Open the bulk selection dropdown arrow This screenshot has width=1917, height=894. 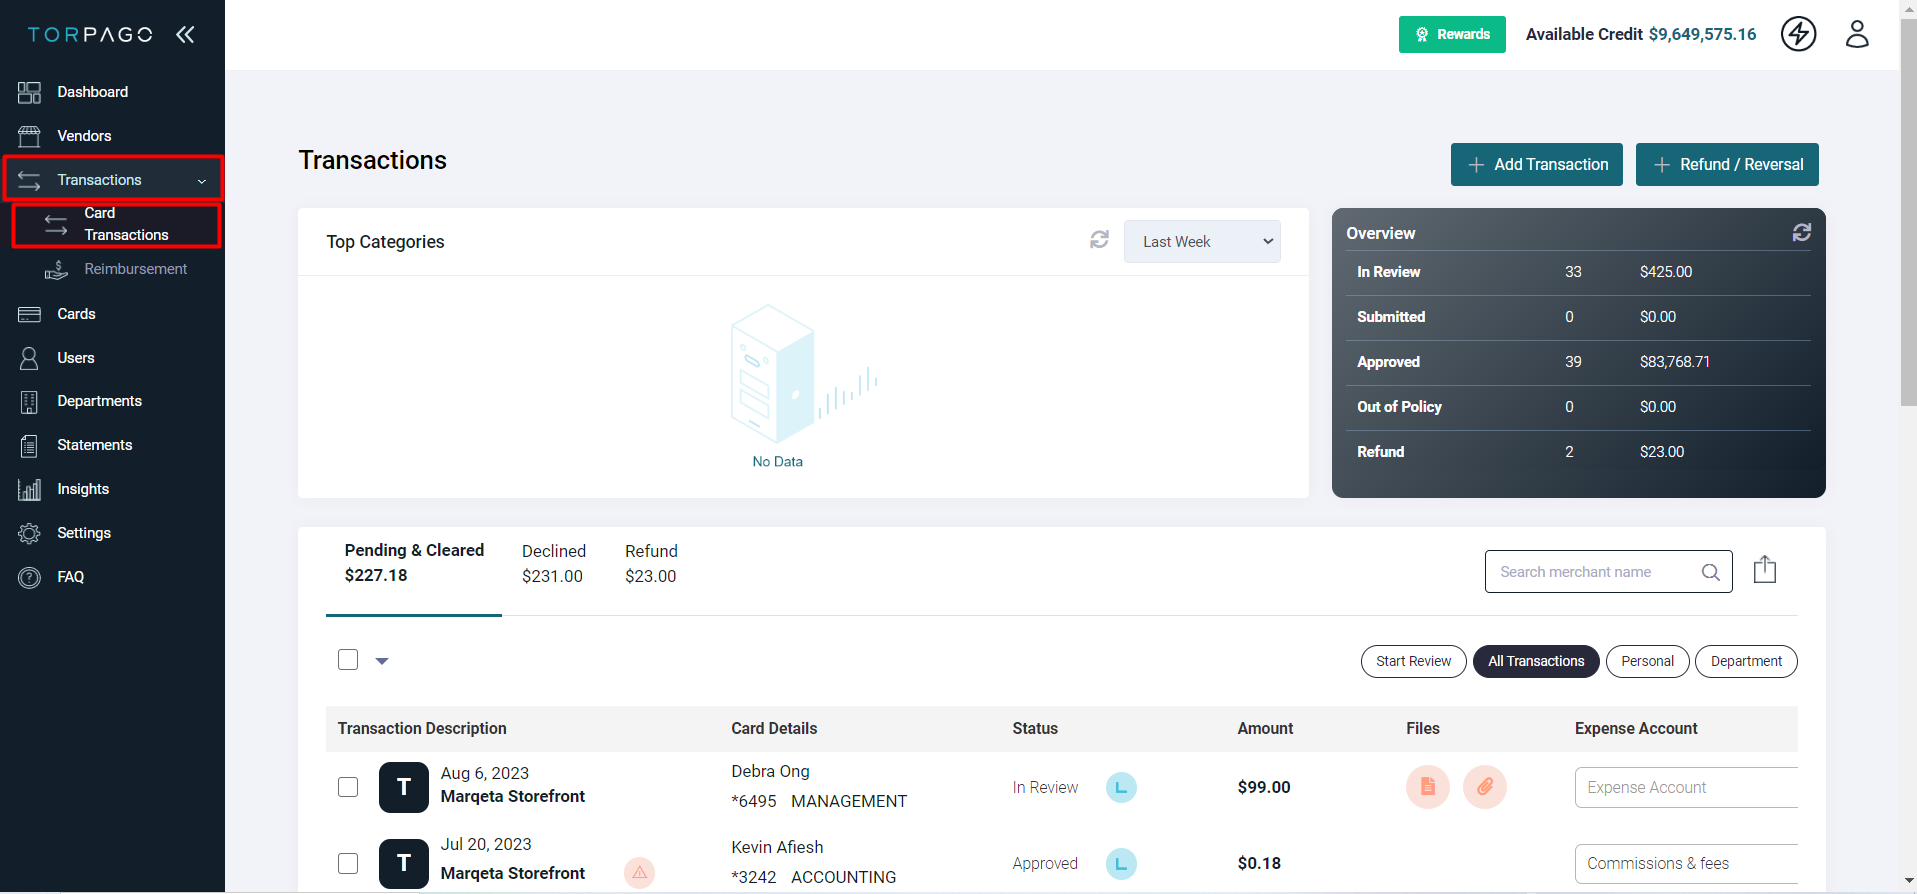pos(382,661)
